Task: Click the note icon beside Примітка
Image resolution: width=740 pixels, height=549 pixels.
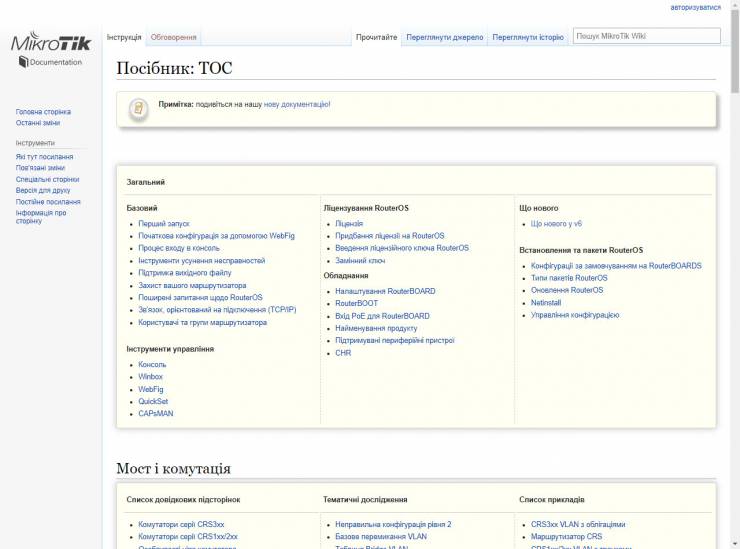Action: pos(138,109)
